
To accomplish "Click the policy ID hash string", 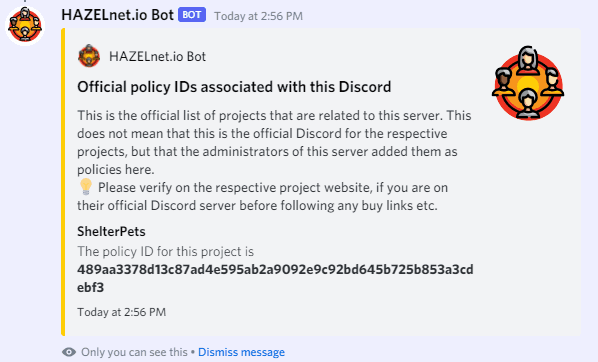I will (275, 278).
